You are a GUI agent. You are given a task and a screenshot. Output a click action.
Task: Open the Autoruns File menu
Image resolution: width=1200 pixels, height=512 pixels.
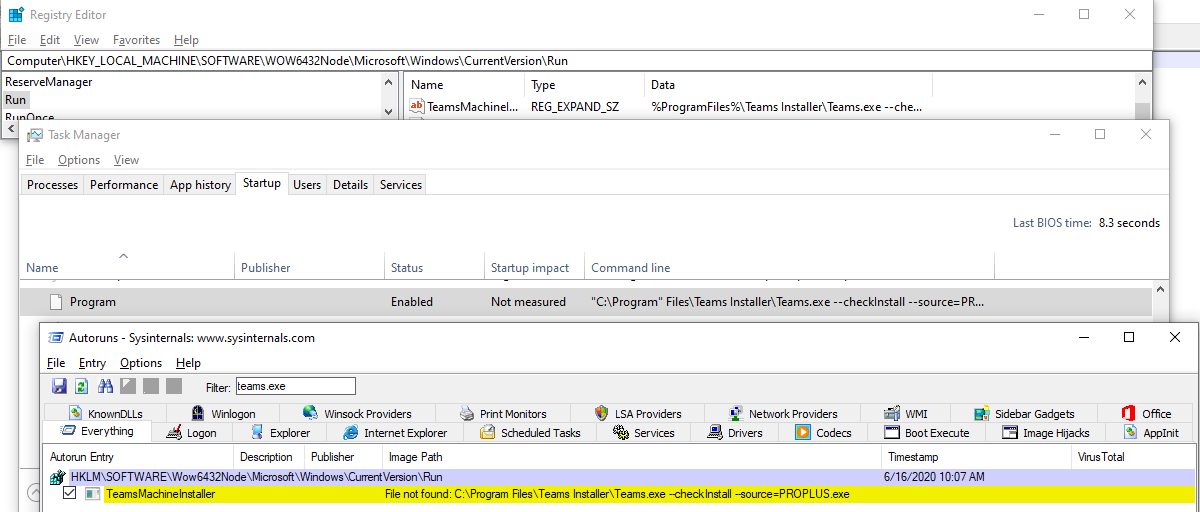56,363
